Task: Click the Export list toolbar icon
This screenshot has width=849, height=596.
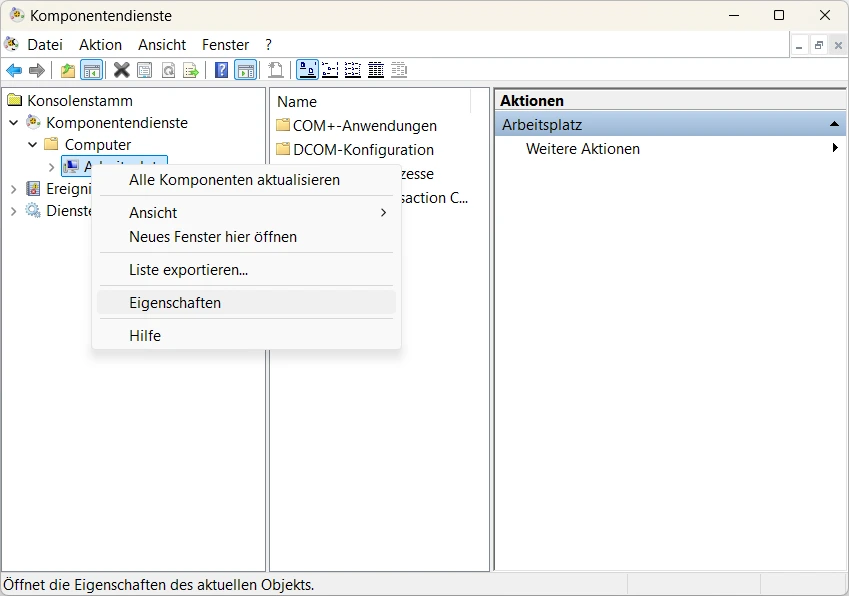Action: (x=191, y=70)
